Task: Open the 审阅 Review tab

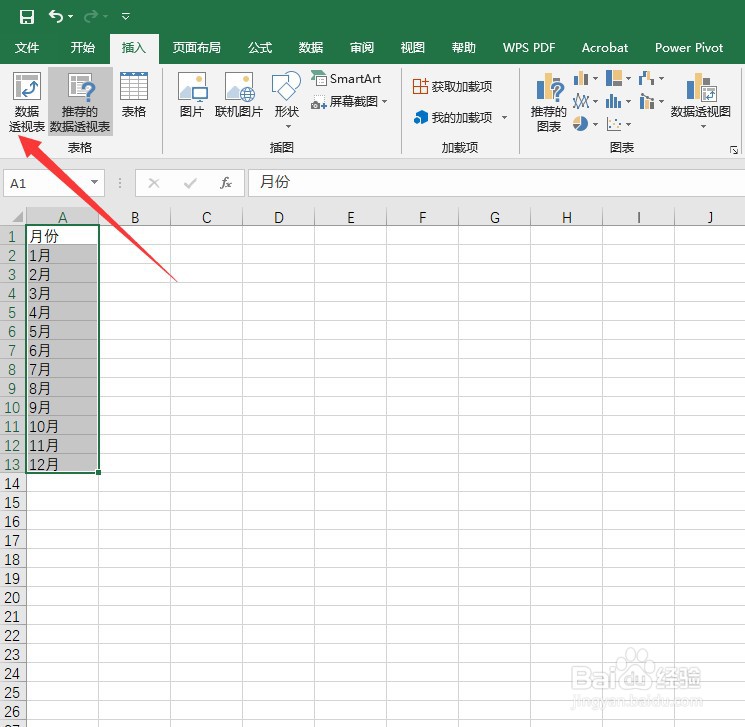Action: [x=362, y=48]
